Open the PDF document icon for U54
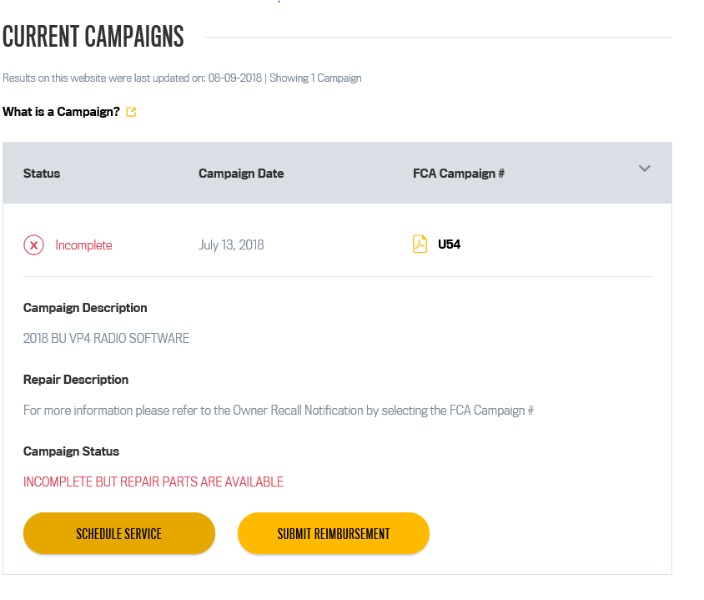704x600 pixels. click(420, 244)
